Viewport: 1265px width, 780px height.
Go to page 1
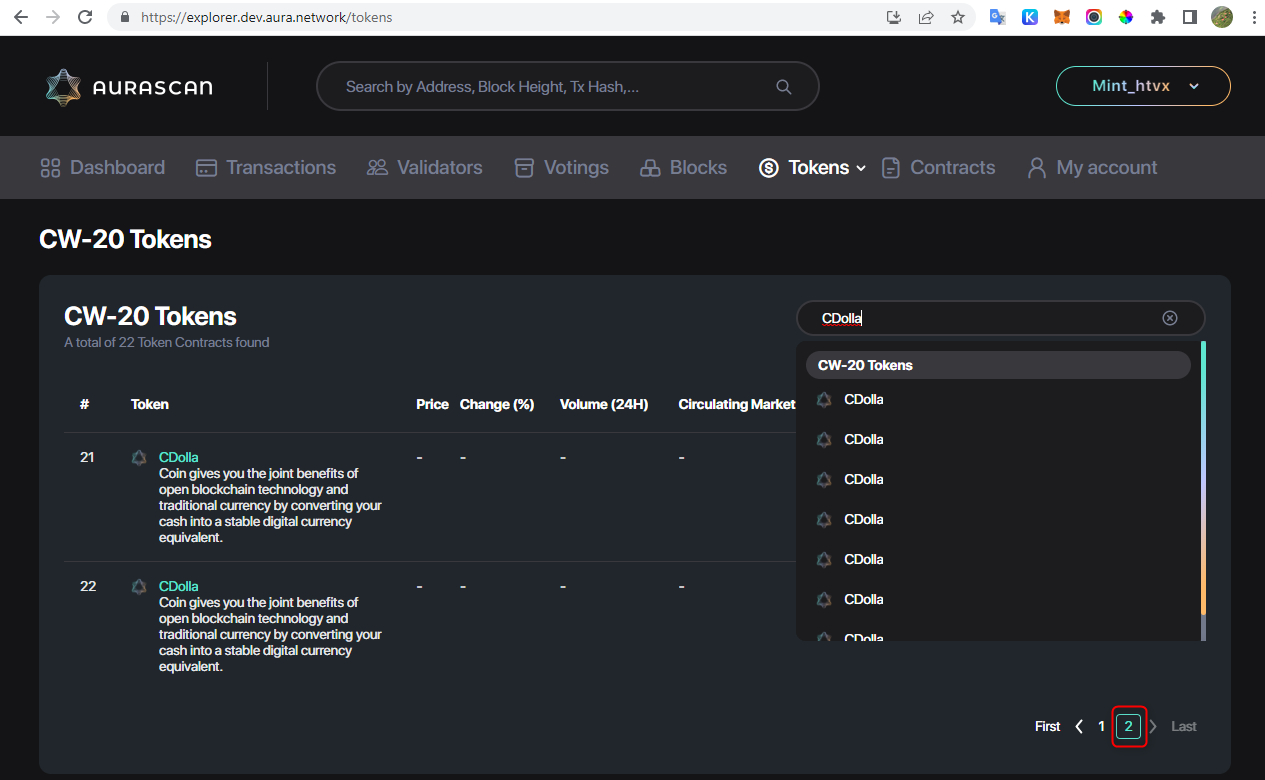click(1102, 727)
